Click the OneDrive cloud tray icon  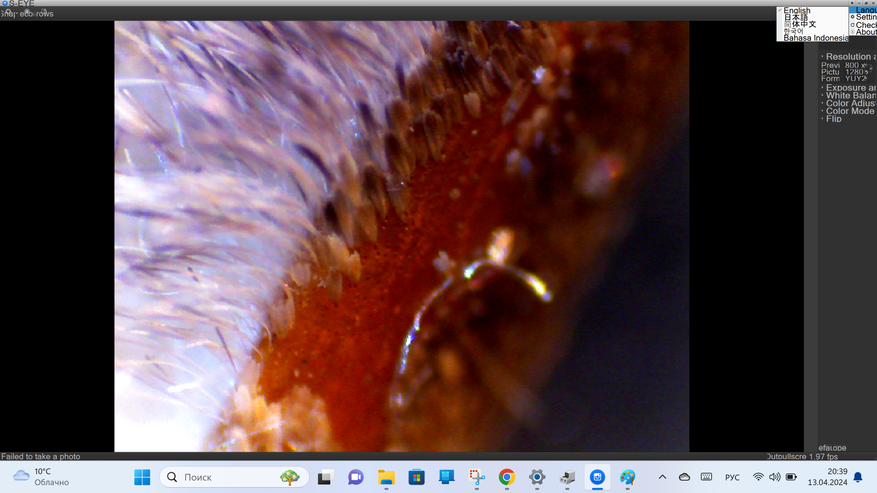tap(684, 477)
